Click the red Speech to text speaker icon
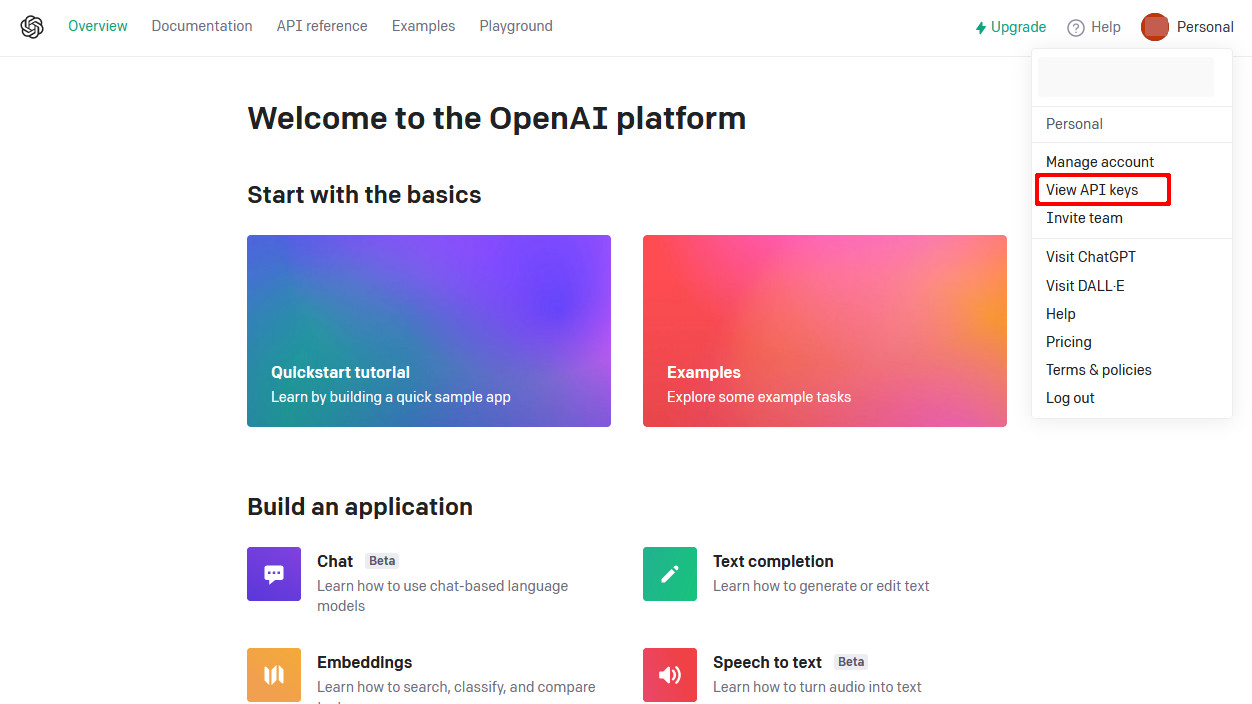 coord(670,675)
